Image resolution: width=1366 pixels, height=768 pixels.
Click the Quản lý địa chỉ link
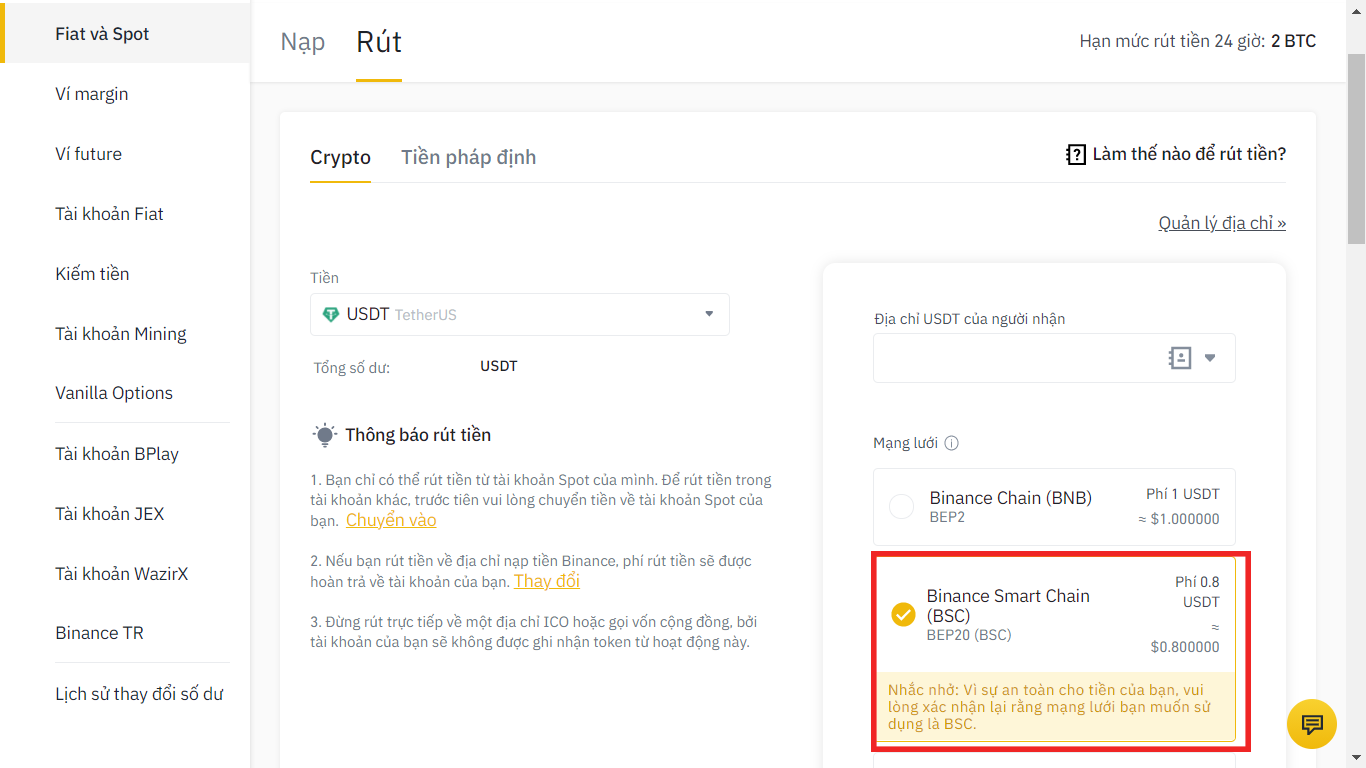point(1222,223)
